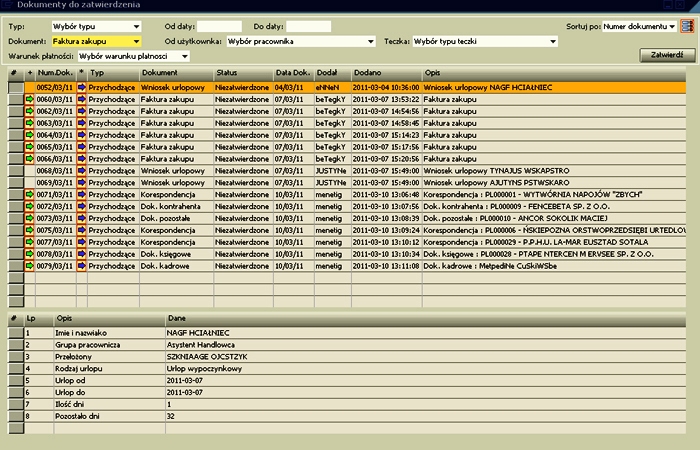Click blue arrow icon in row 0073/03/11
This screenshot has height=450, width=700.
click(81, 218)
